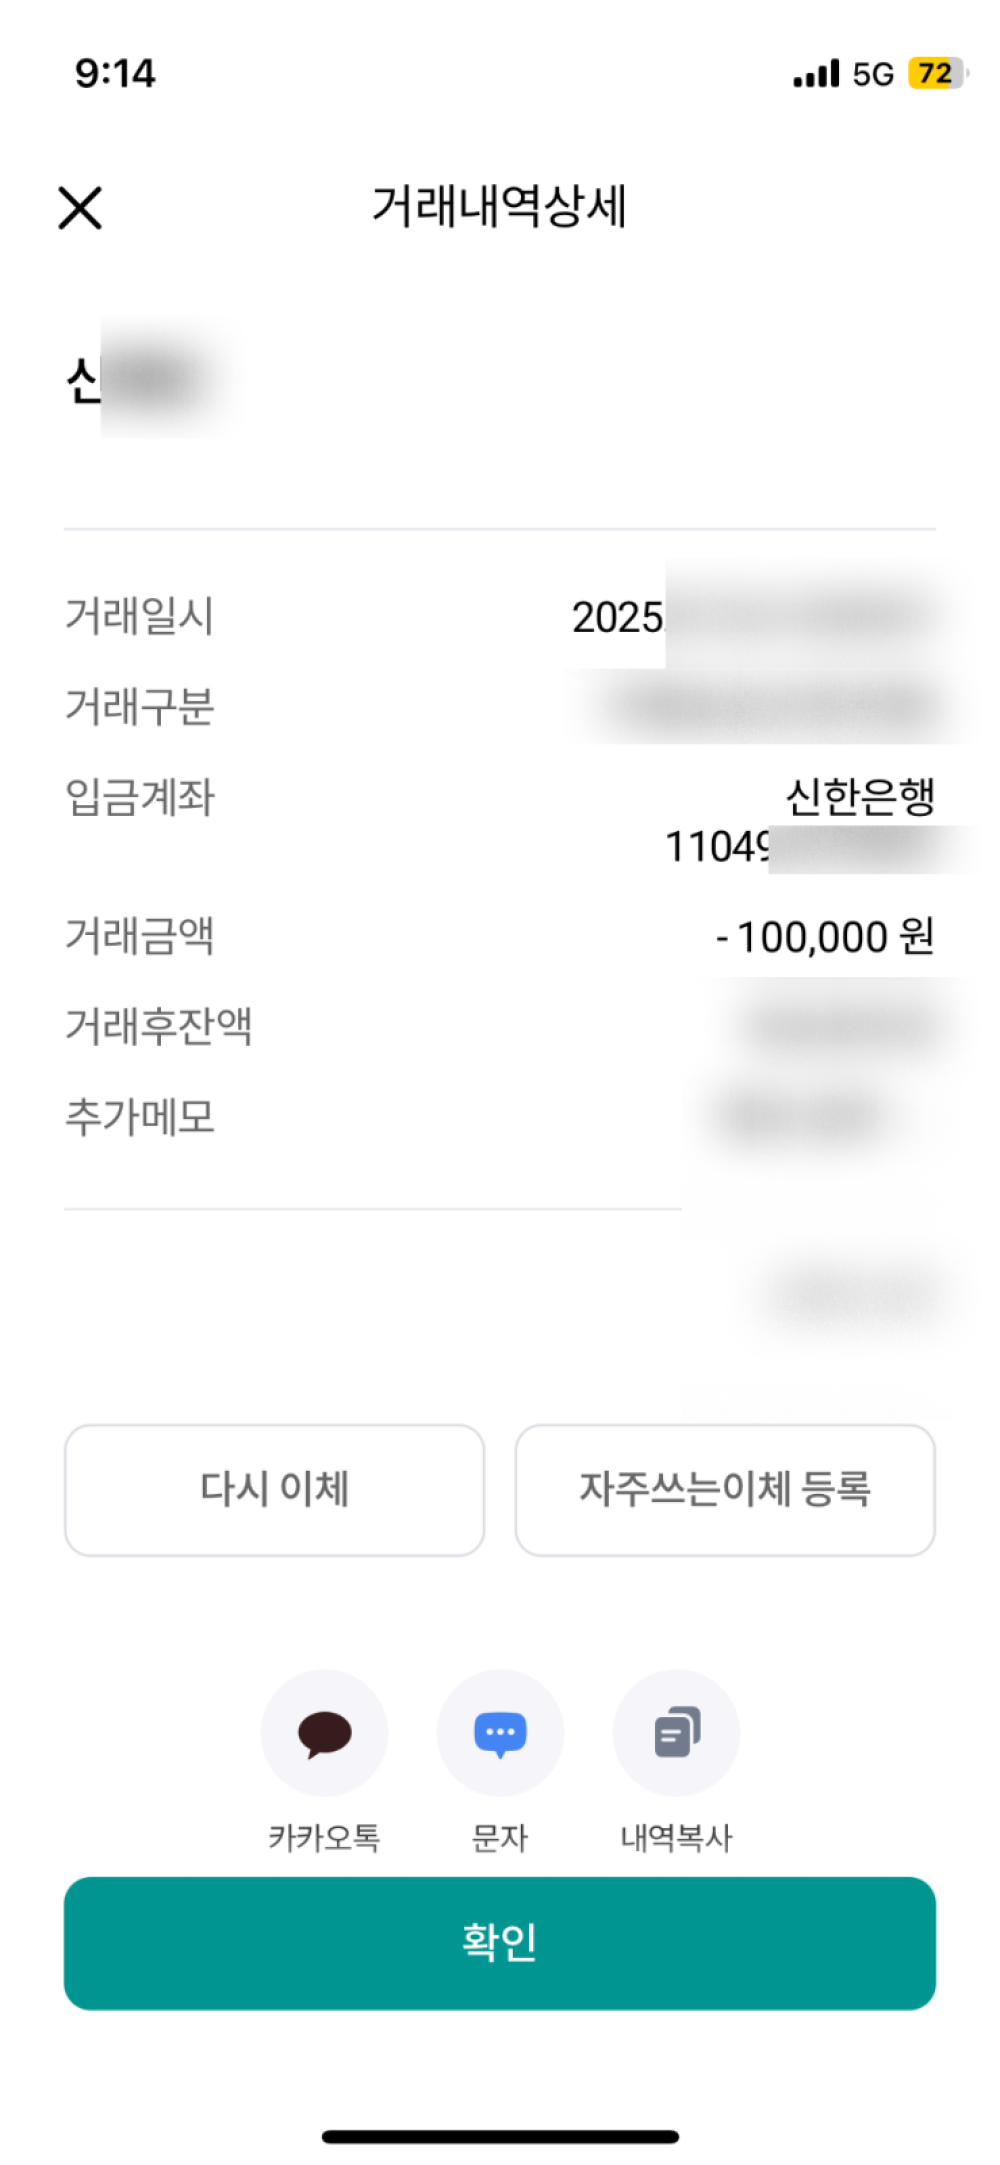Viewport: 1000px width, 2165px height.
Task: Tap the 9:14 clock in status bar
Action: 115,73
